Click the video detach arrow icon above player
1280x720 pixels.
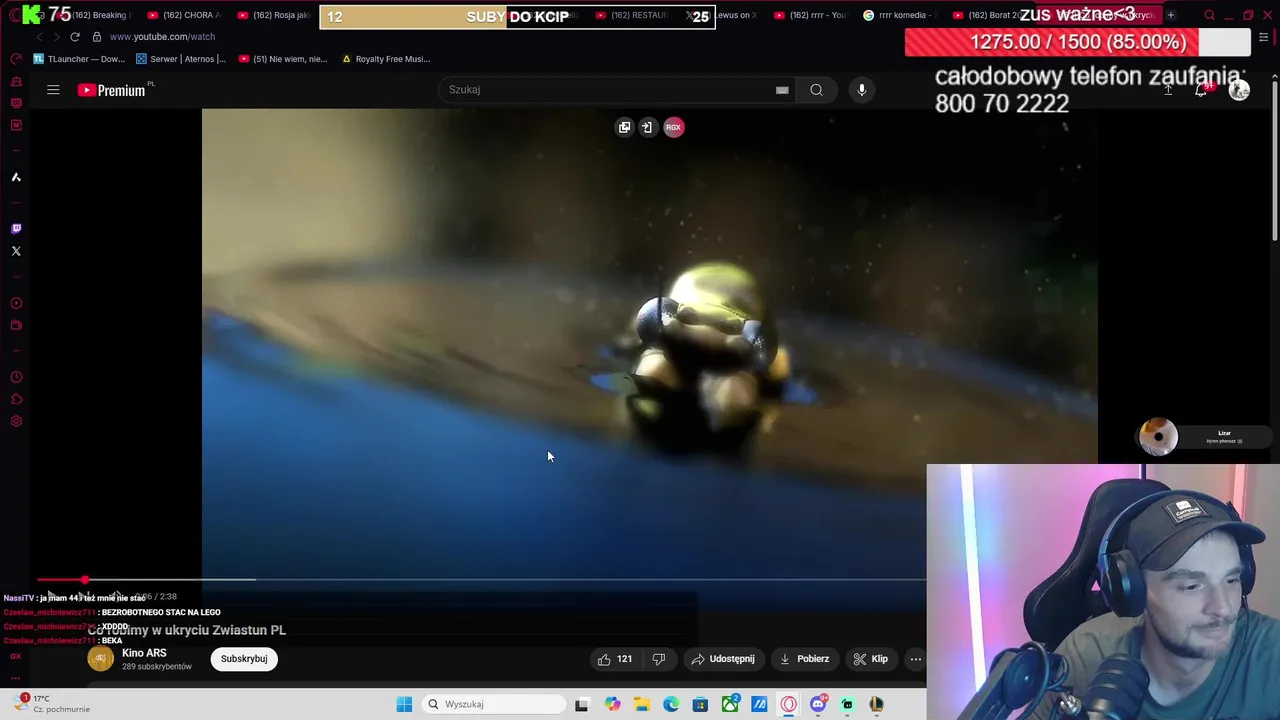pos(647,127)
